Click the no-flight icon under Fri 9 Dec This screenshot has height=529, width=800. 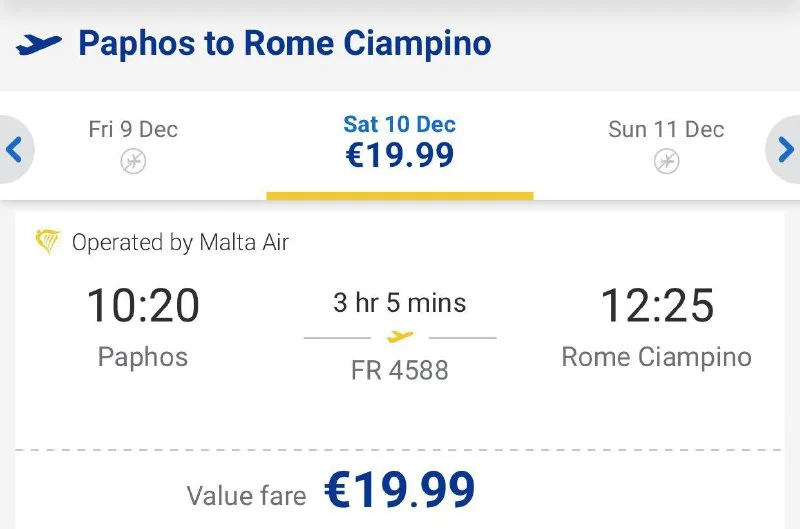(x=133, y=161)
